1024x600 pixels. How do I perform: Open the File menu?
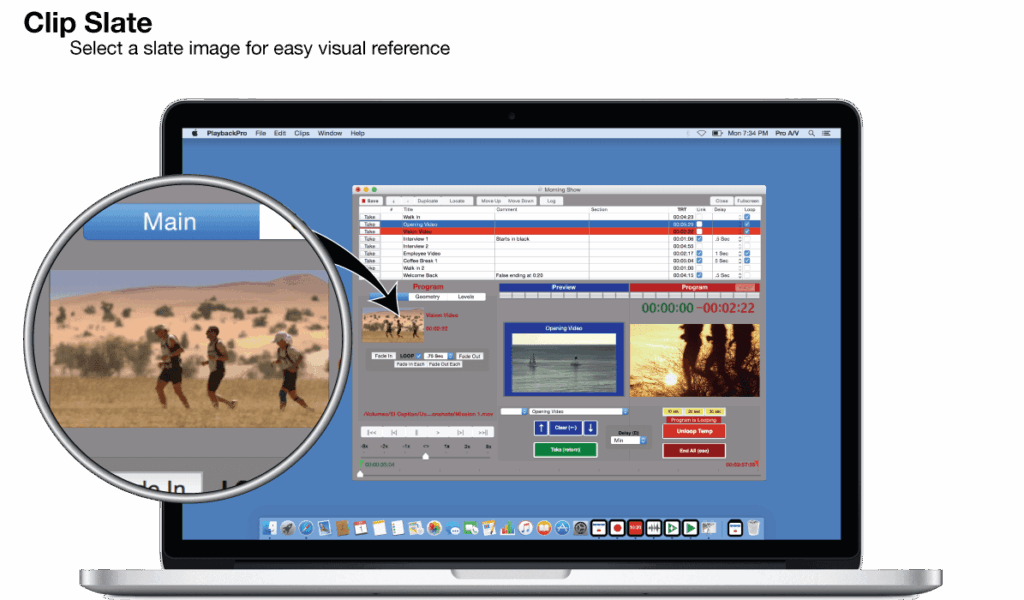pos(261,133)
